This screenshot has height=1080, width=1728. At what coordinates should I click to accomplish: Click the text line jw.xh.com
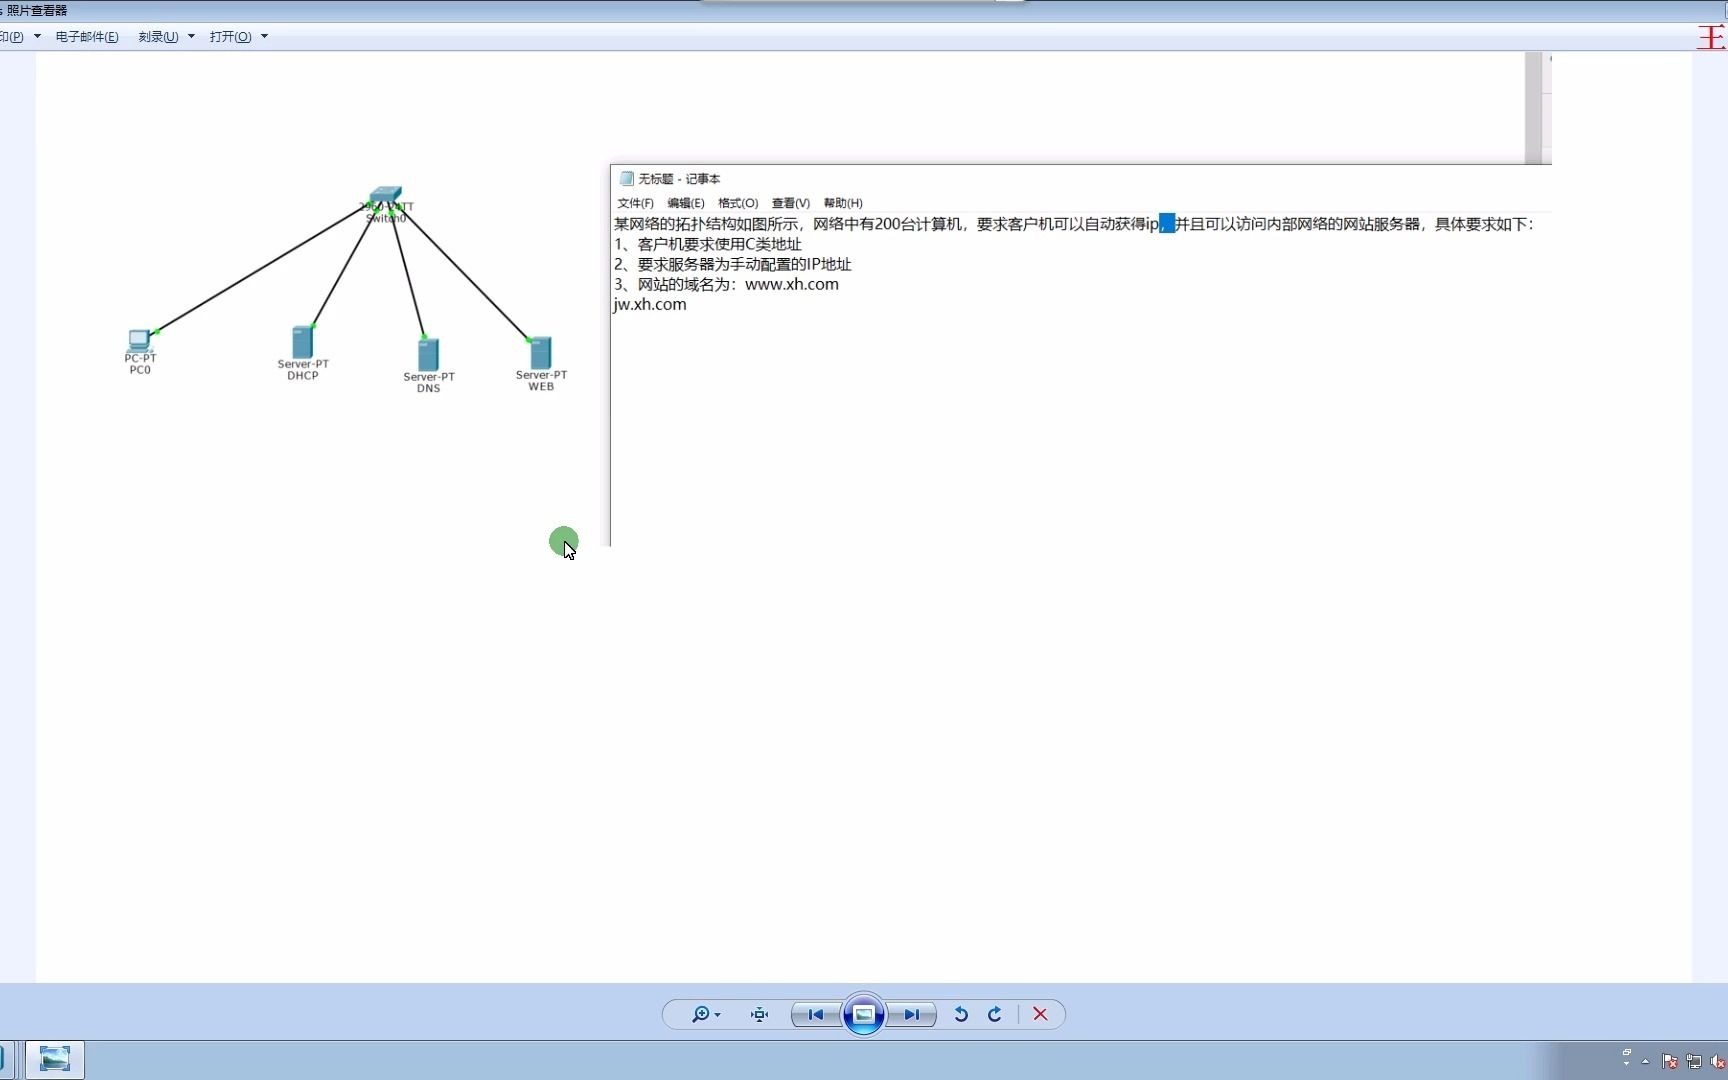coord(650,304)
